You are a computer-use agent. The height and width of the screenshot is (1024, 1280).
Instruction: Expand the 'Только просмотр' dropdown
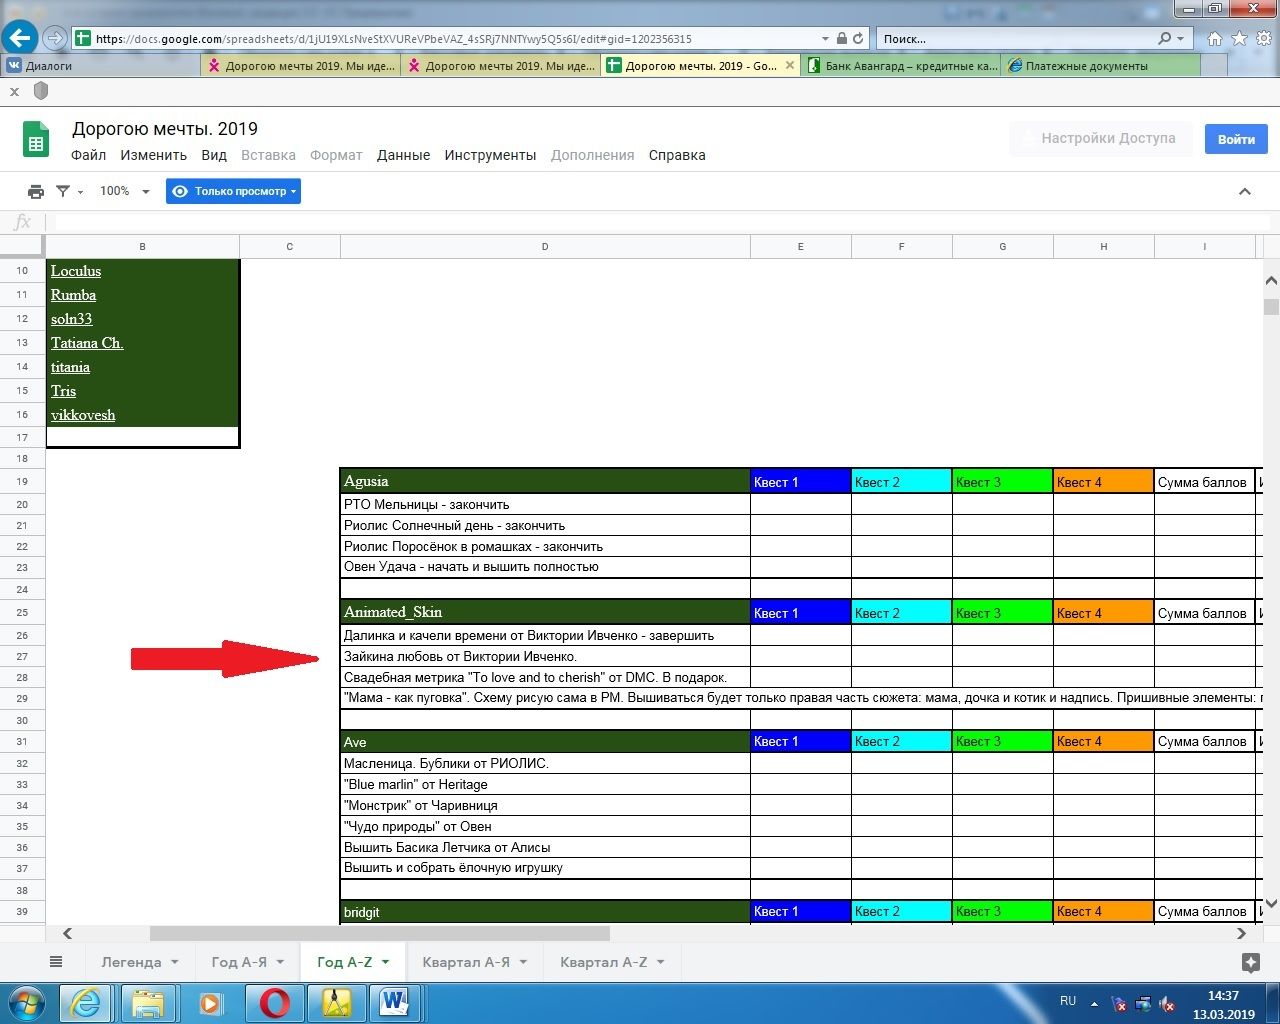pyautogui.click(x=234, y=191)
